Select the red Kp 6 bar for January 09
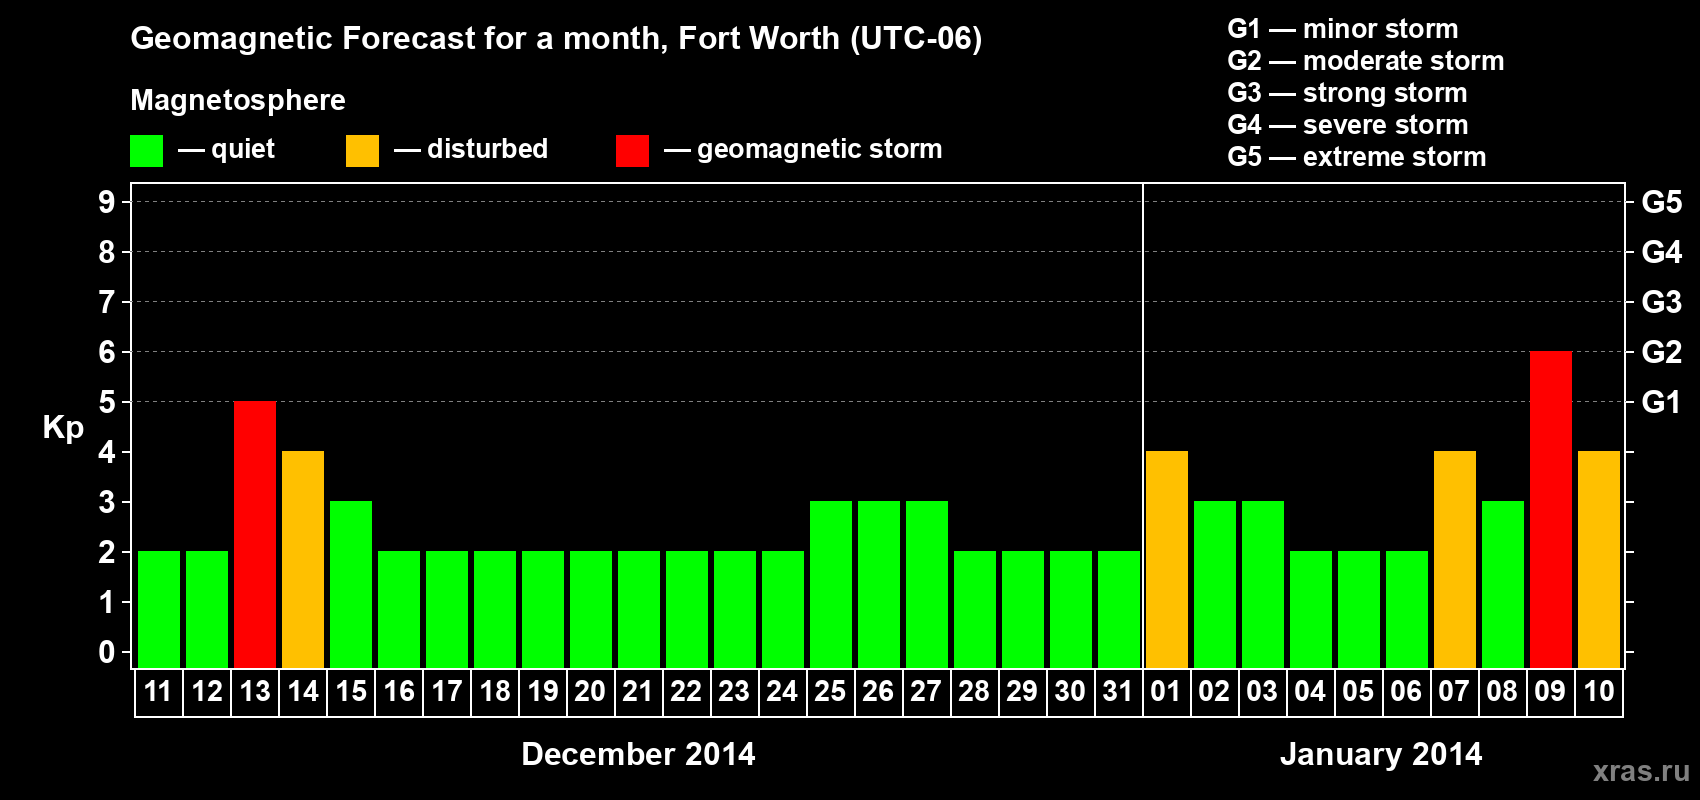 click(x=1551, y=510)
